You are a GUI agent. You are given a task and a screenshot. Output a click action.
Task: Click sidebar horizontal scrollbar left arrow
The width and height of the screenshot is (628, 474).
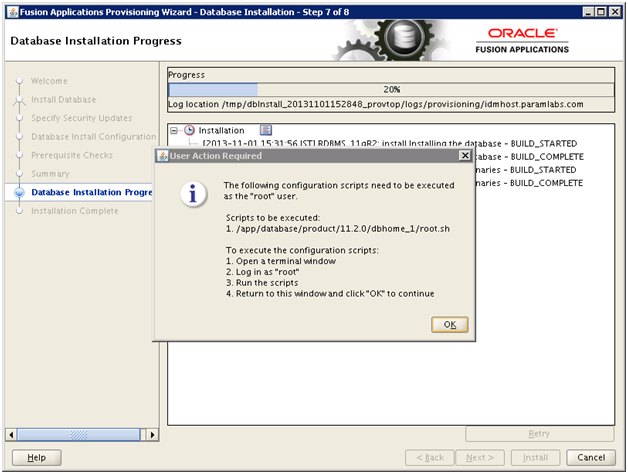pyautogui.click(x=11, y=435)
